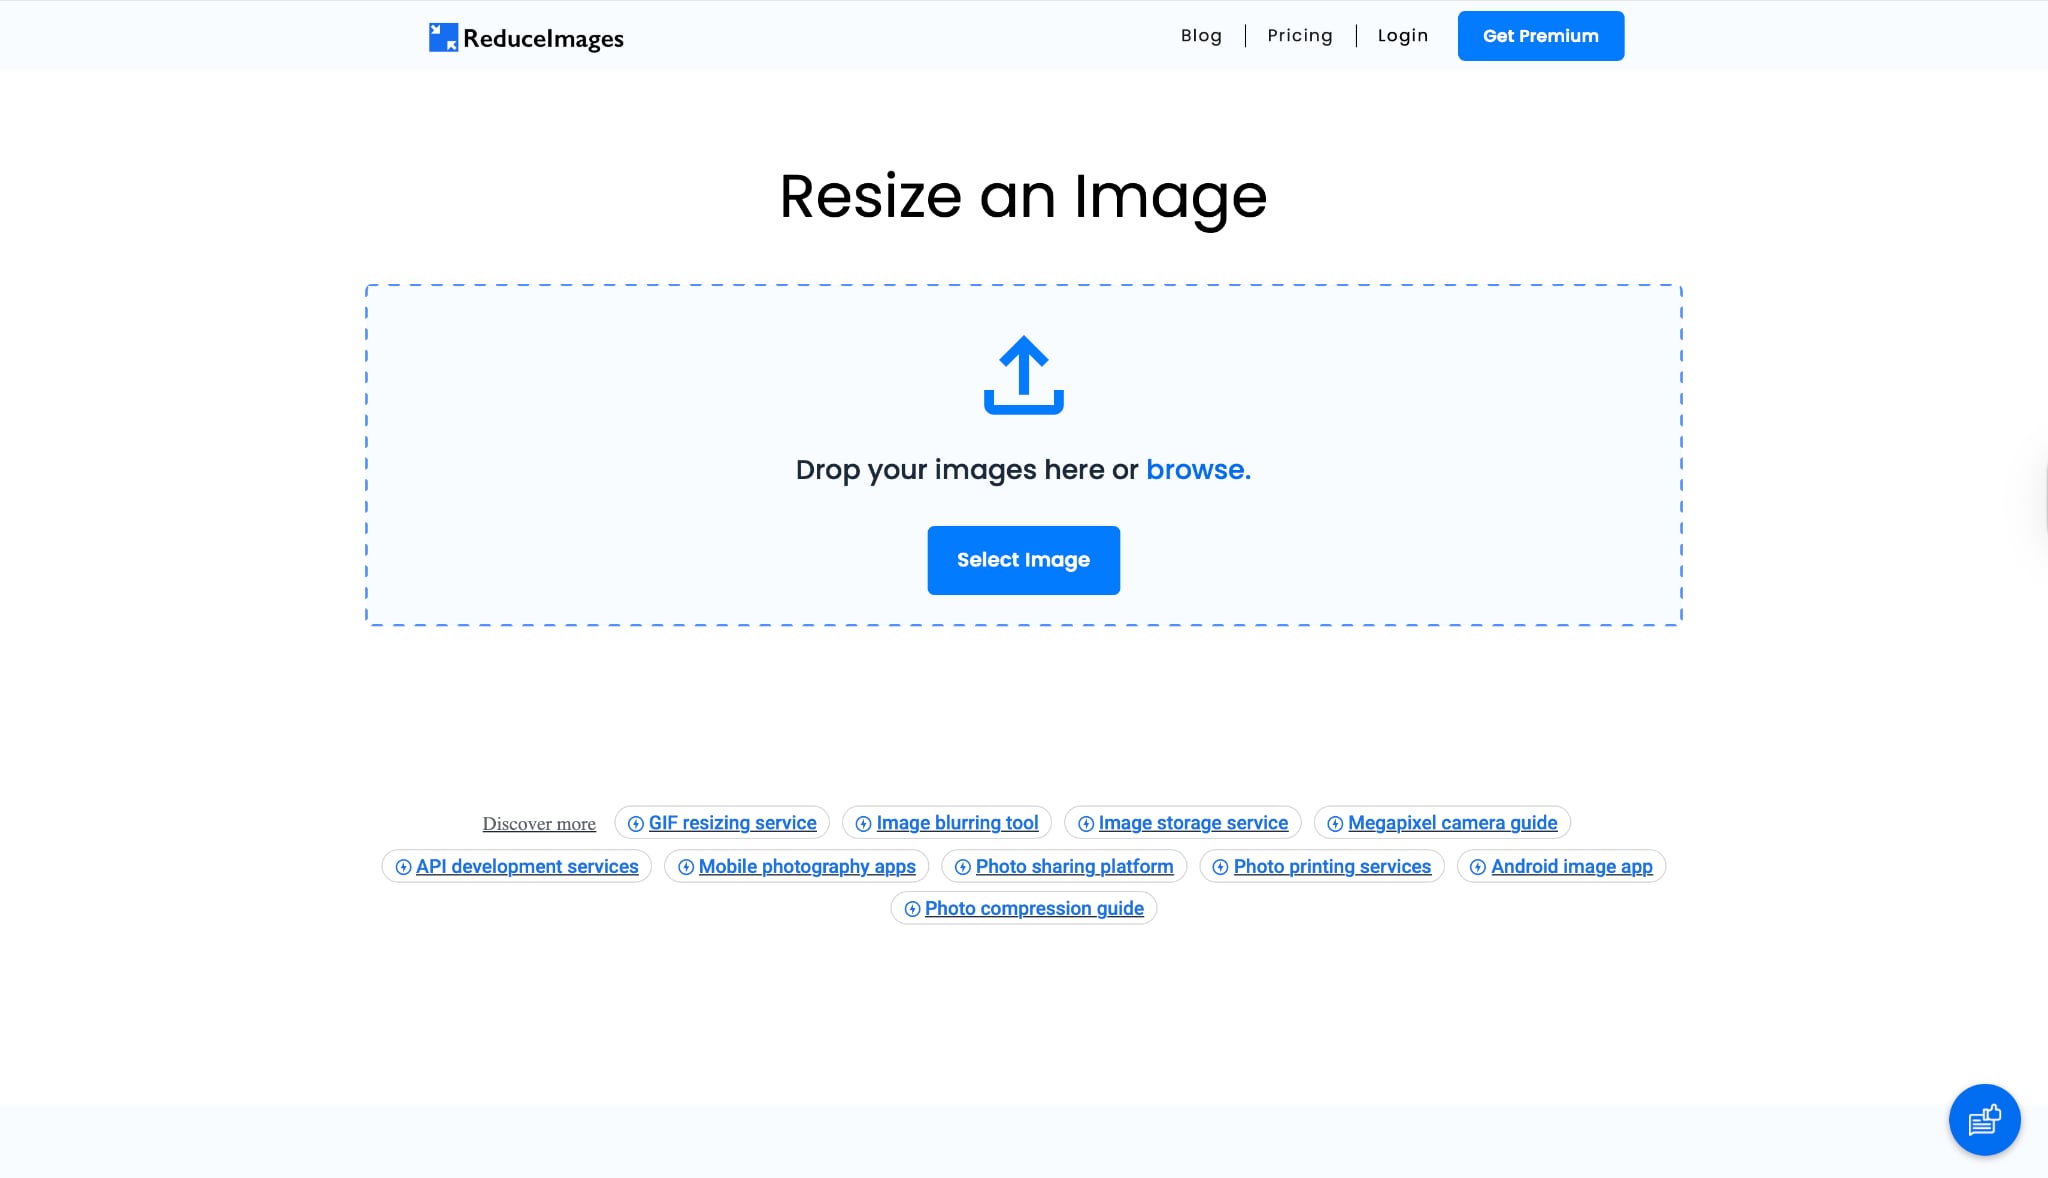Click the icon next to Image blurring tool

point(864,823)
